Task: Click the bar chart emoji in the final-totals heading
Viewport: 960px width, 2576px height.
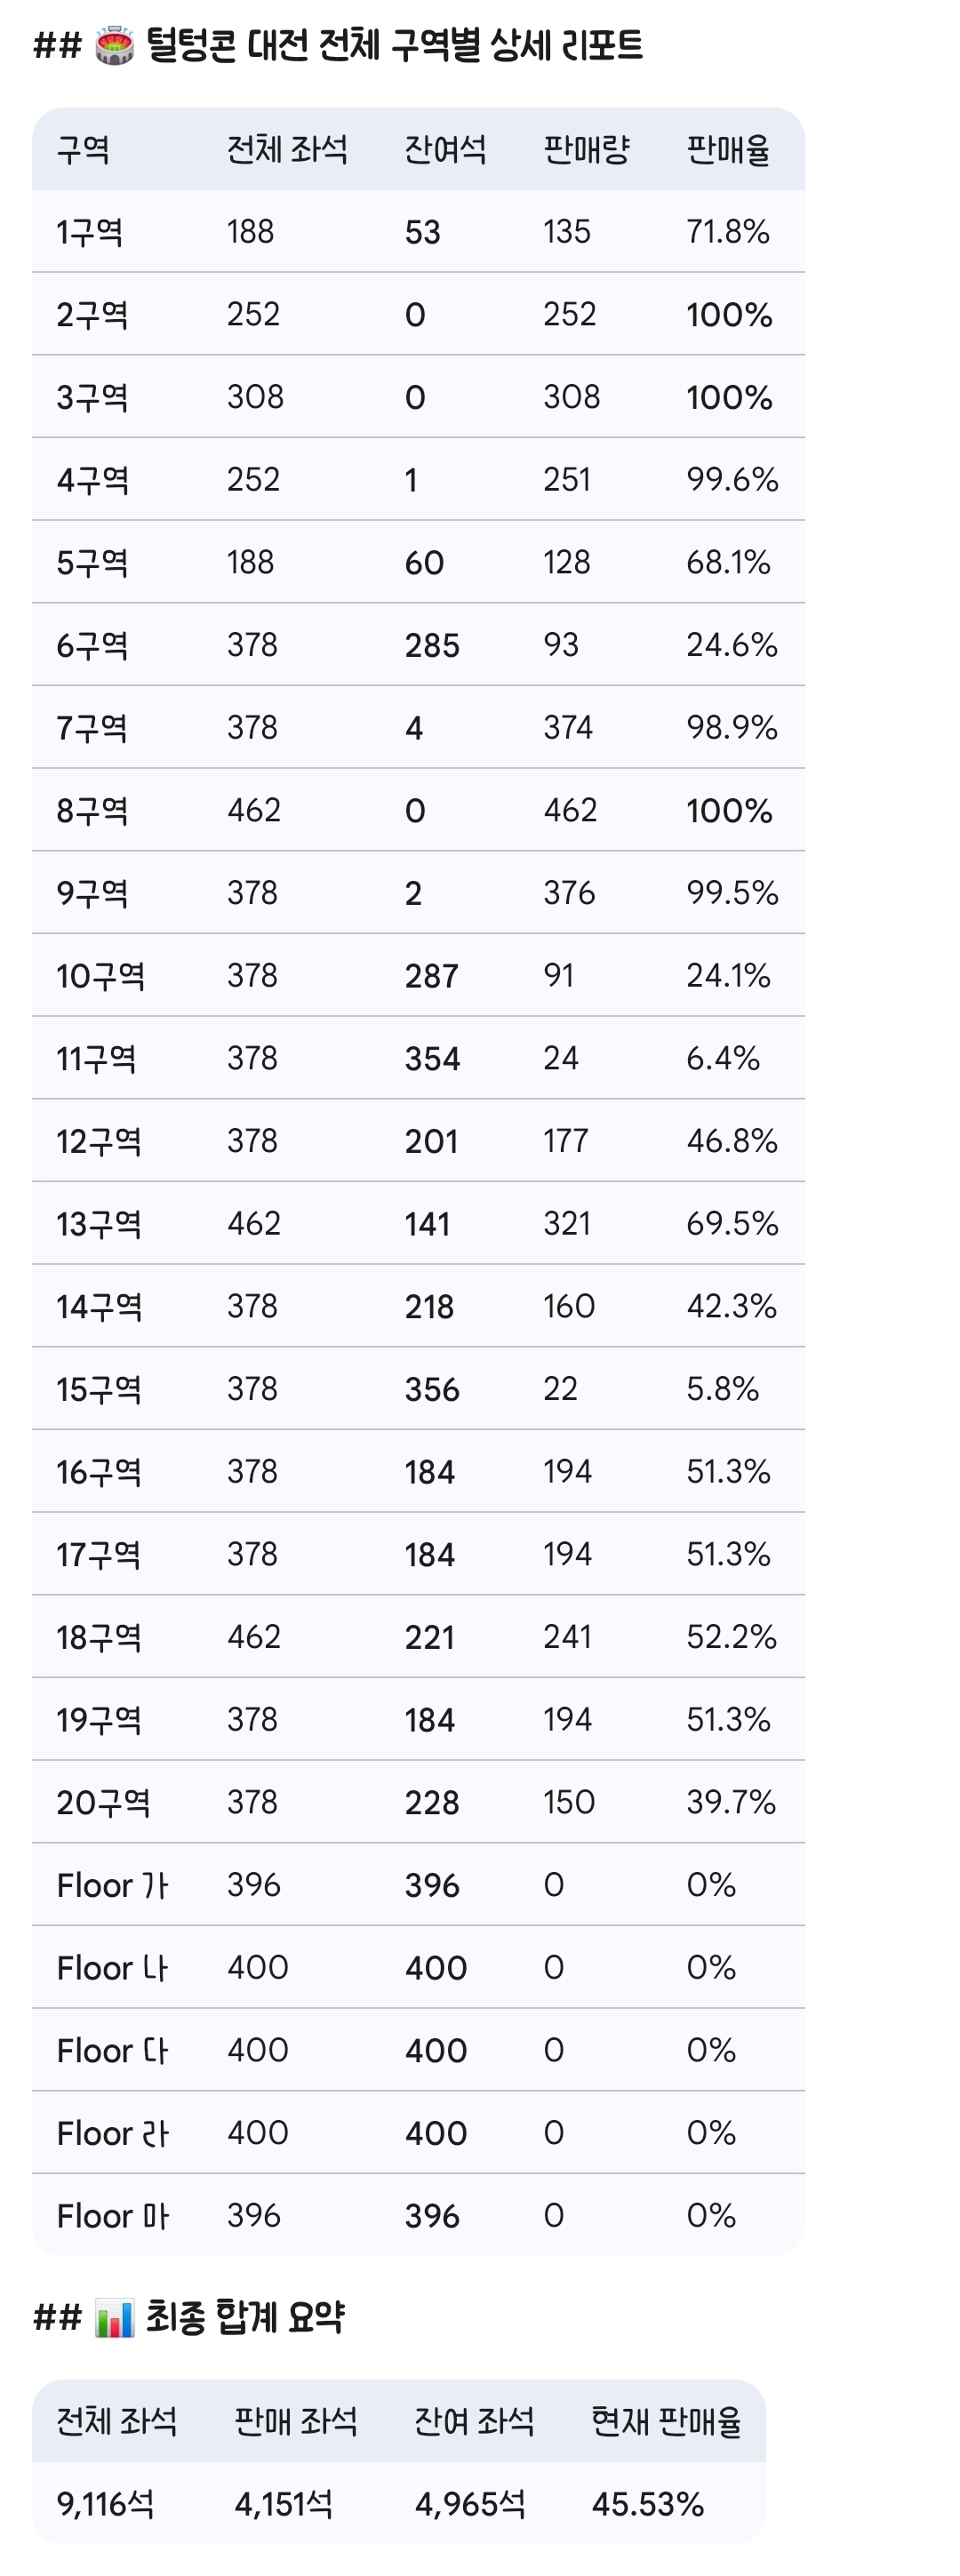Action: pyautogui.click(x=114, y=2318)
